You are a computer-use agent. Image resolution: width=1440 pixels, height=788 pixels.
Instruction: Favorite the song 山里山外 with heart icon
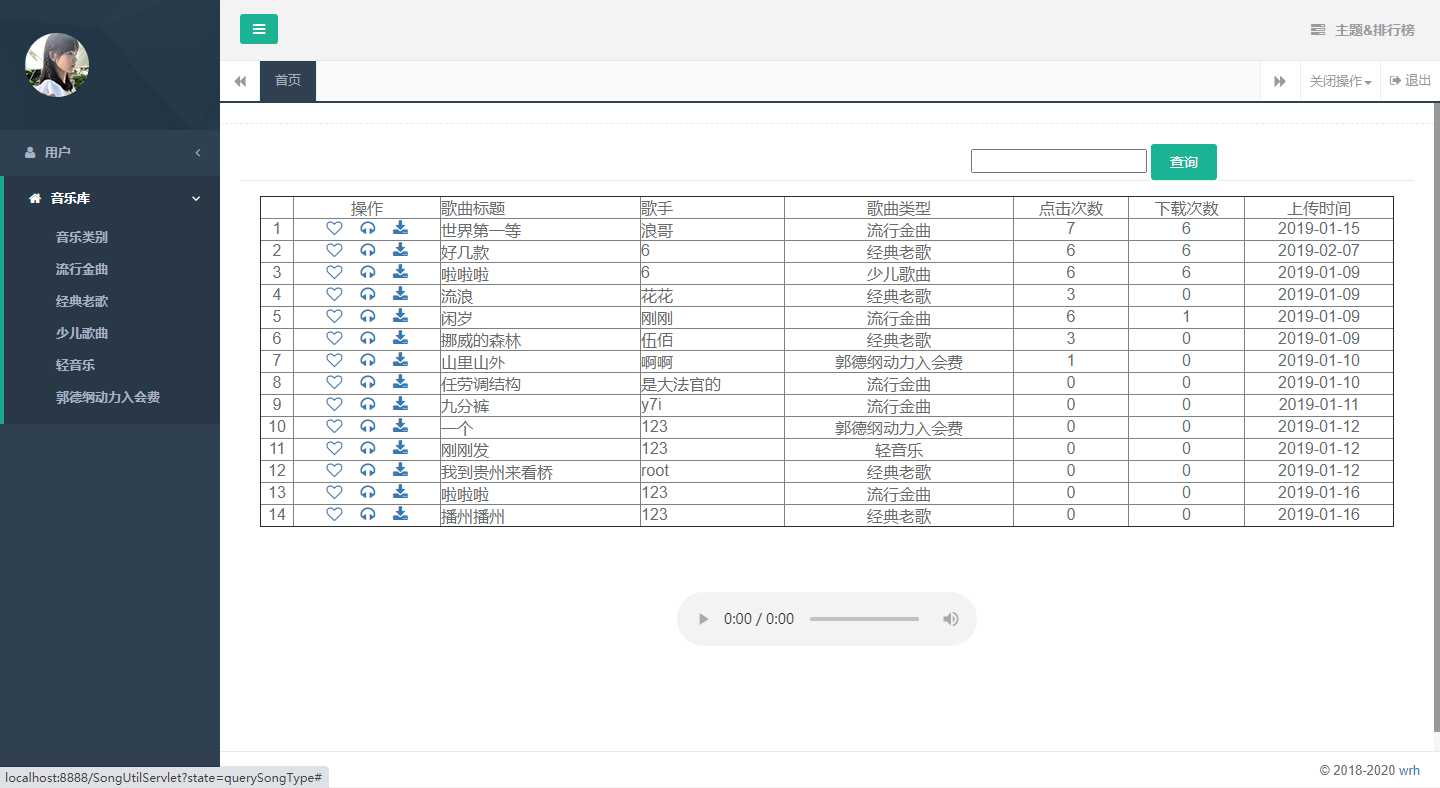pos(334,360)
